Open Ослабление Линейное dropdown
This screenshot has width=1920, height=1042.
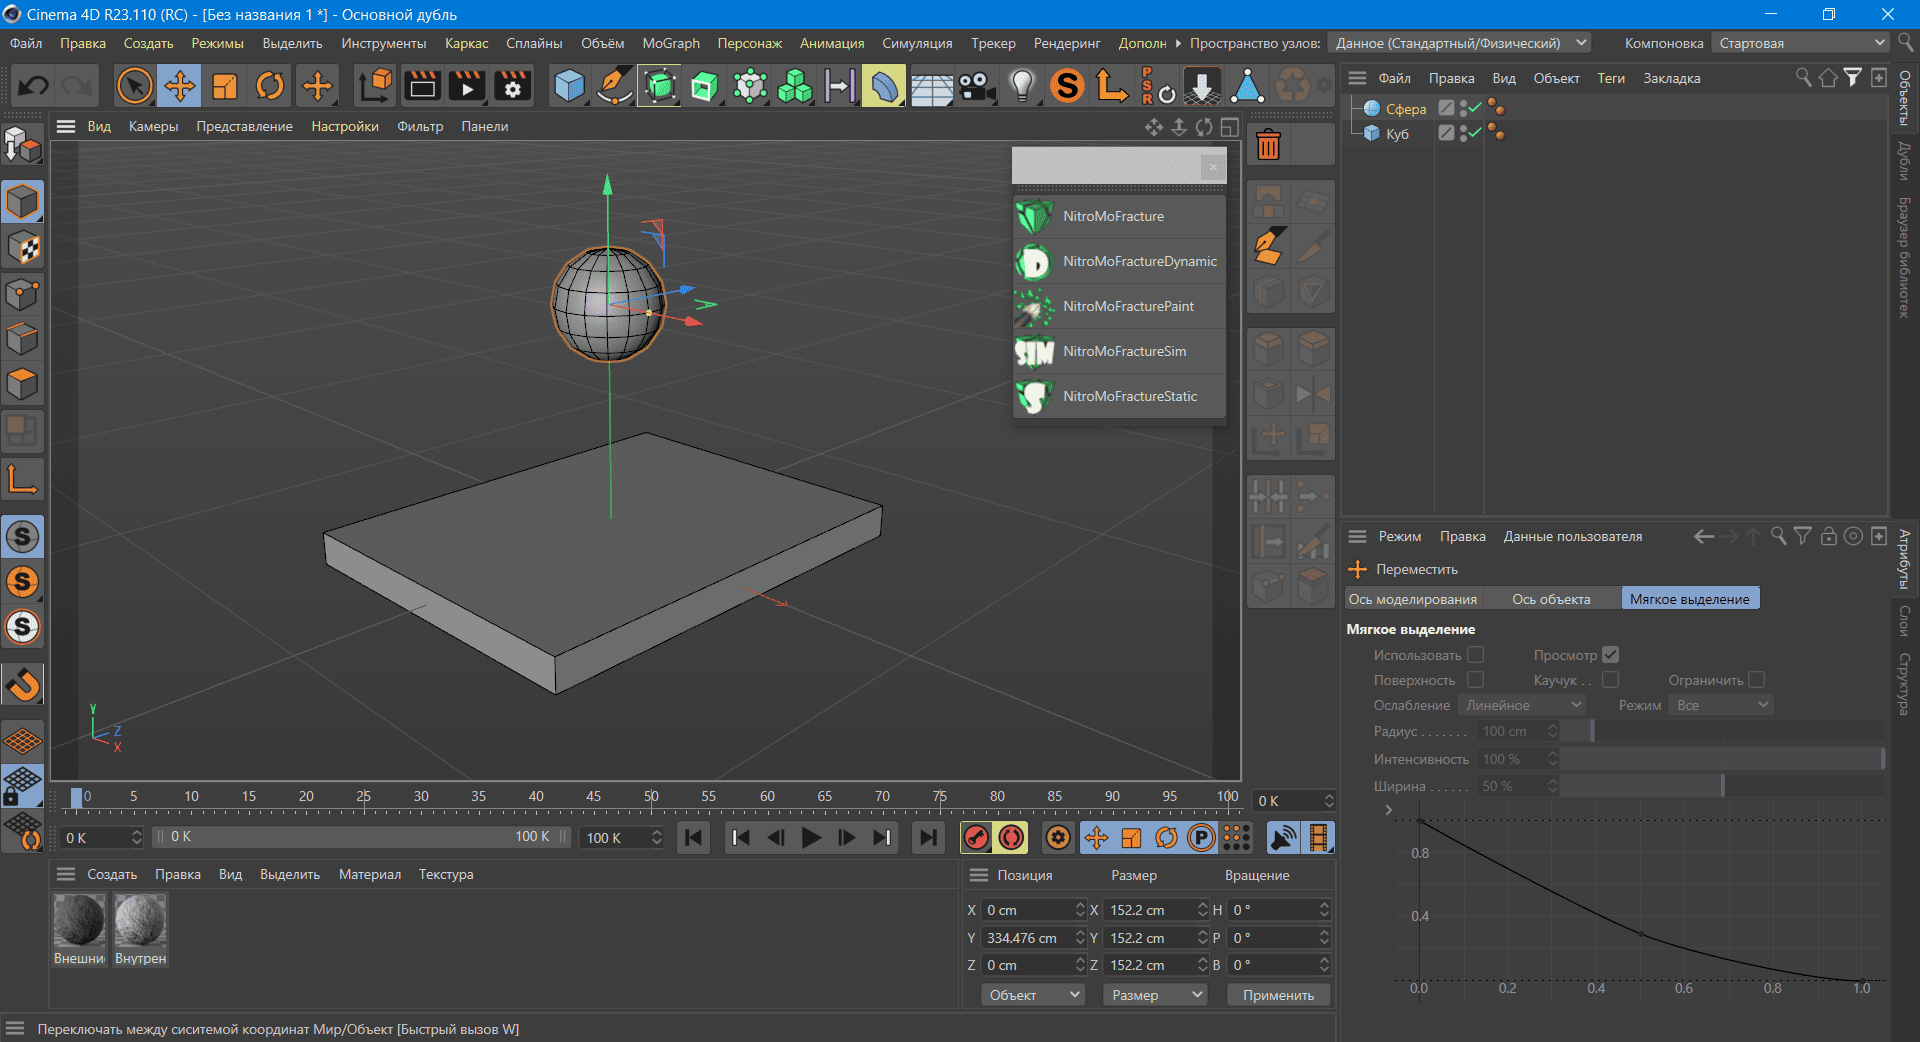point(1522,705)
